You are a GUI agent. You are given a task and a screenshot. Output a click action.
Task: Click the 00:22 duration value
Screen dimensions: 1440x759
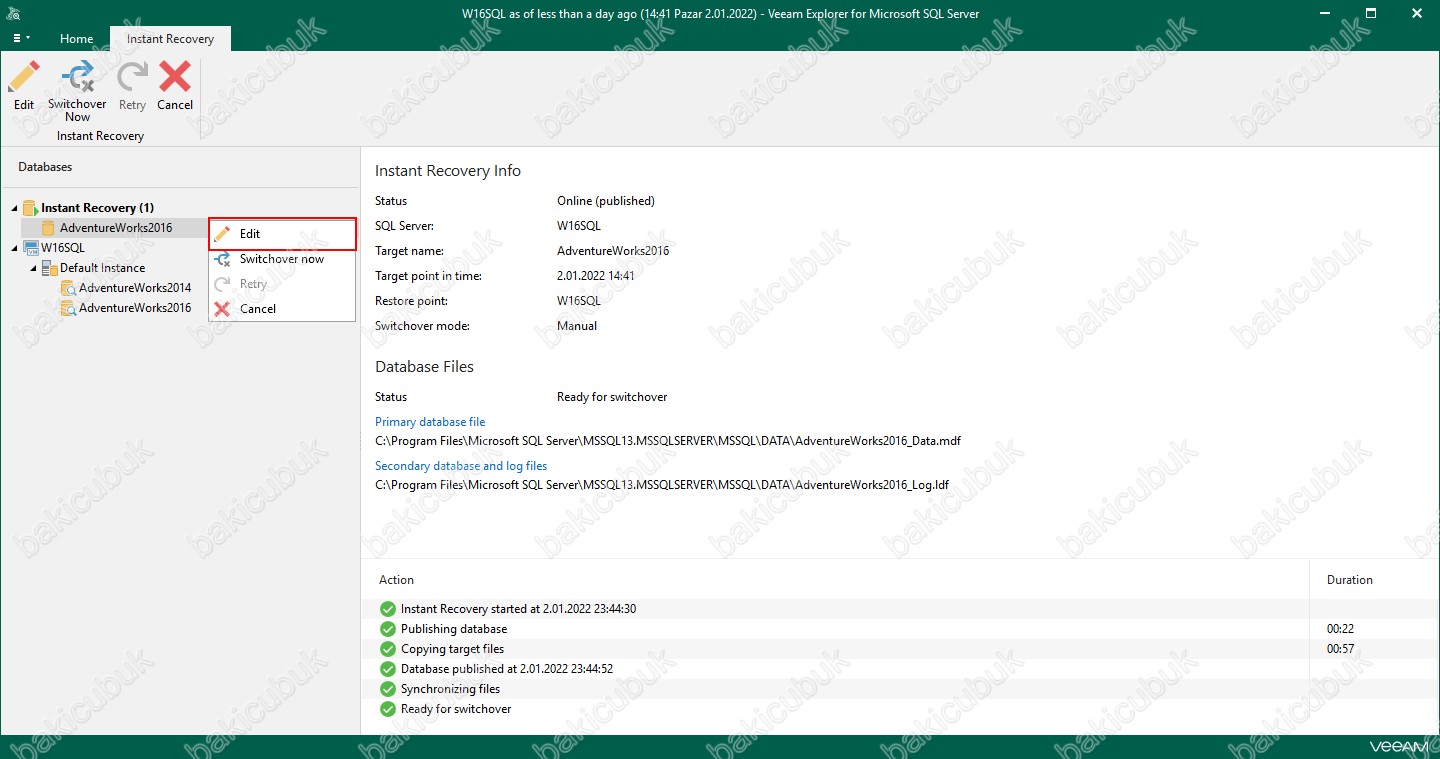(1340, 629)
